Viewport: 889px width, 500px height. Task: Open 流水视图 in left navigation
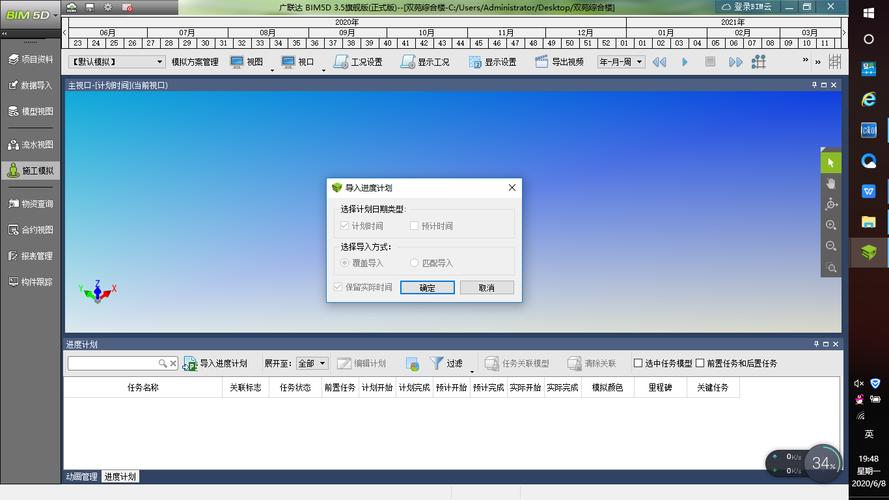pyautogui.click(x=30, y=144)
